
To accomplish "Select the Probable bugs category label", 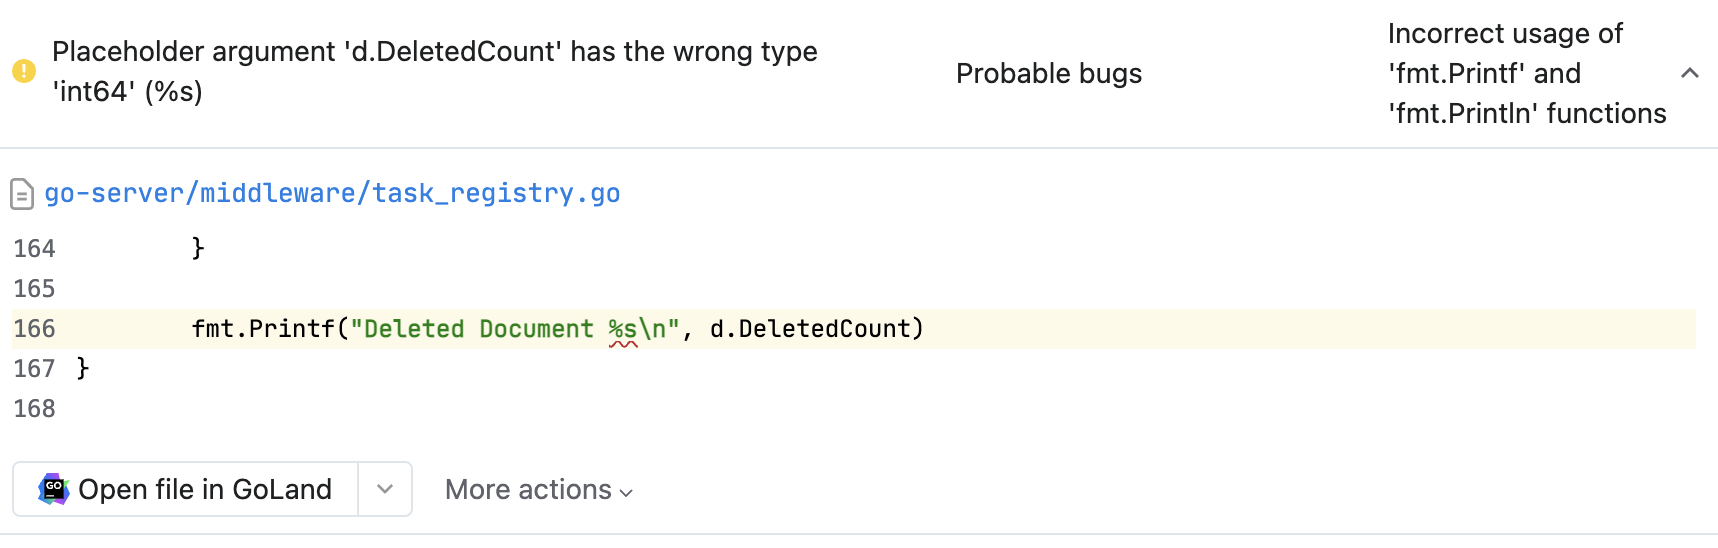I will [x=1048, y=73].
